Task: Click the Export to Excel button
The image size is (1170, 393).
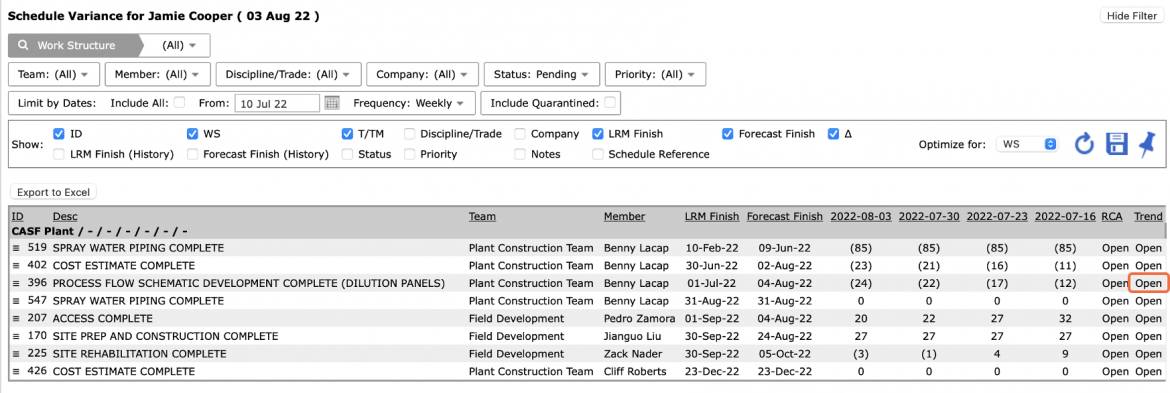Action: click(x=53, y=192)
